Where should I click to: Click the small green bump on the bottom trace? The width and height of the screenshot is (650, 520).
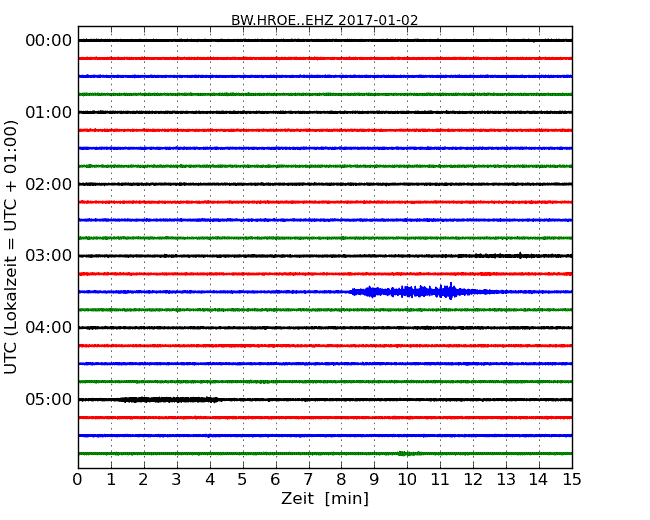(408, 454)
